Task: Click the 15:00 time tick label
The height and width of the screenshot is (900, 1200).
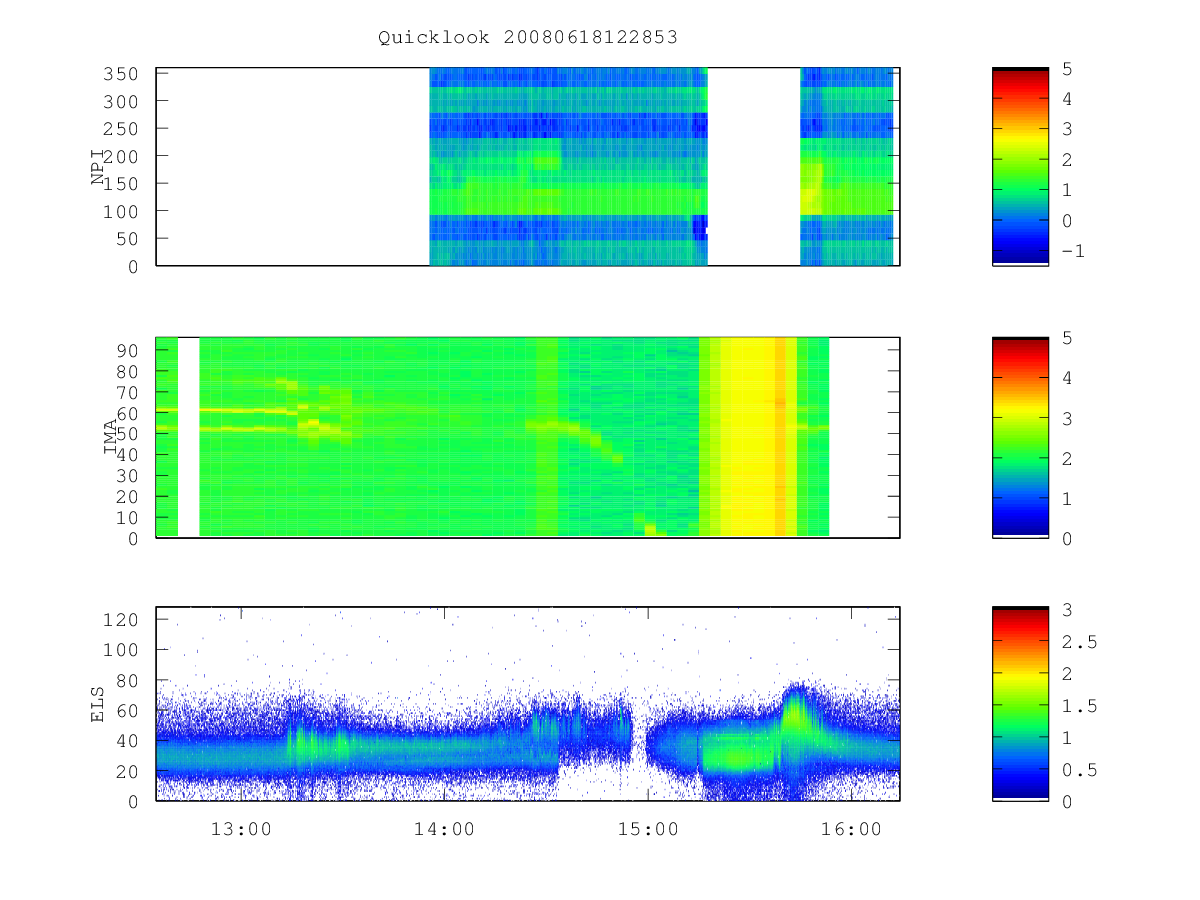Action: 647,829
